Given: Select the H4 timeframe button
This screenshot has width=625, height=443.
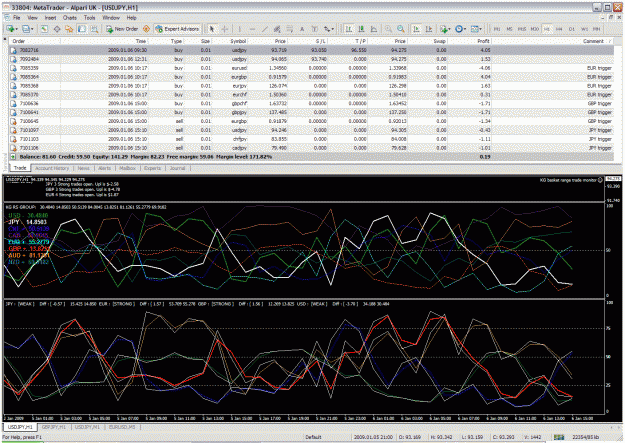Looking at the screenshot, I should coord(559,29).
